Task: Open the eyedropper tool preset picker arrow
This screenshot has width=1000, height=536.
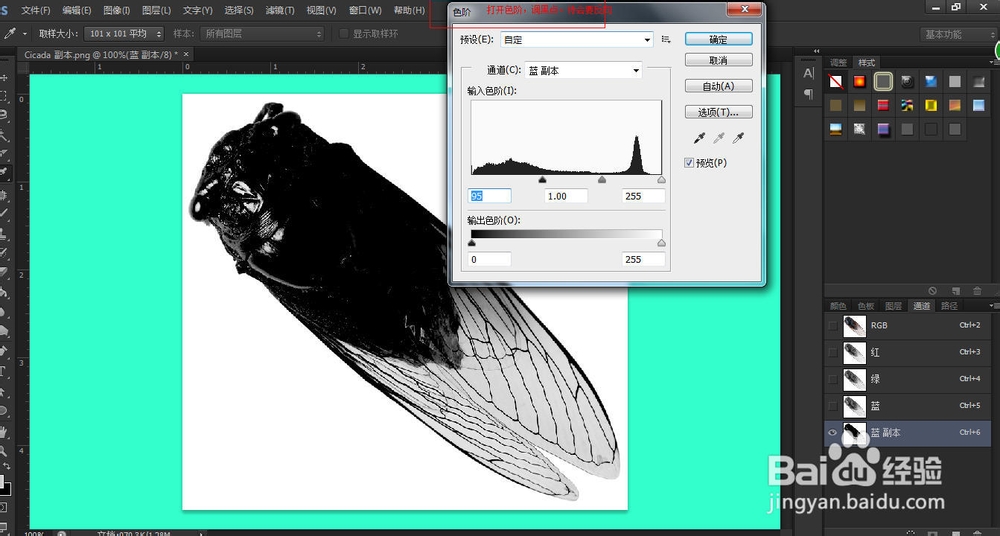Action: point(25,34)
